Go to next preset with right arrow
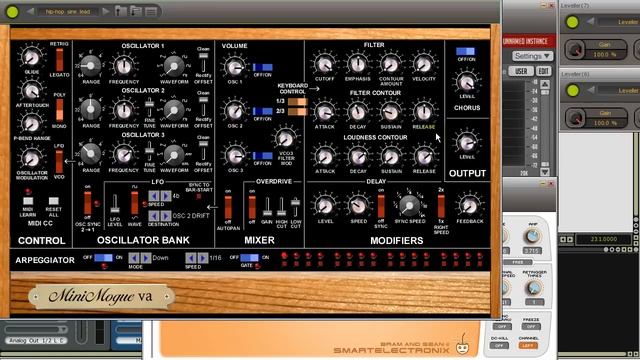640x360 pixels. click(106, 11)
